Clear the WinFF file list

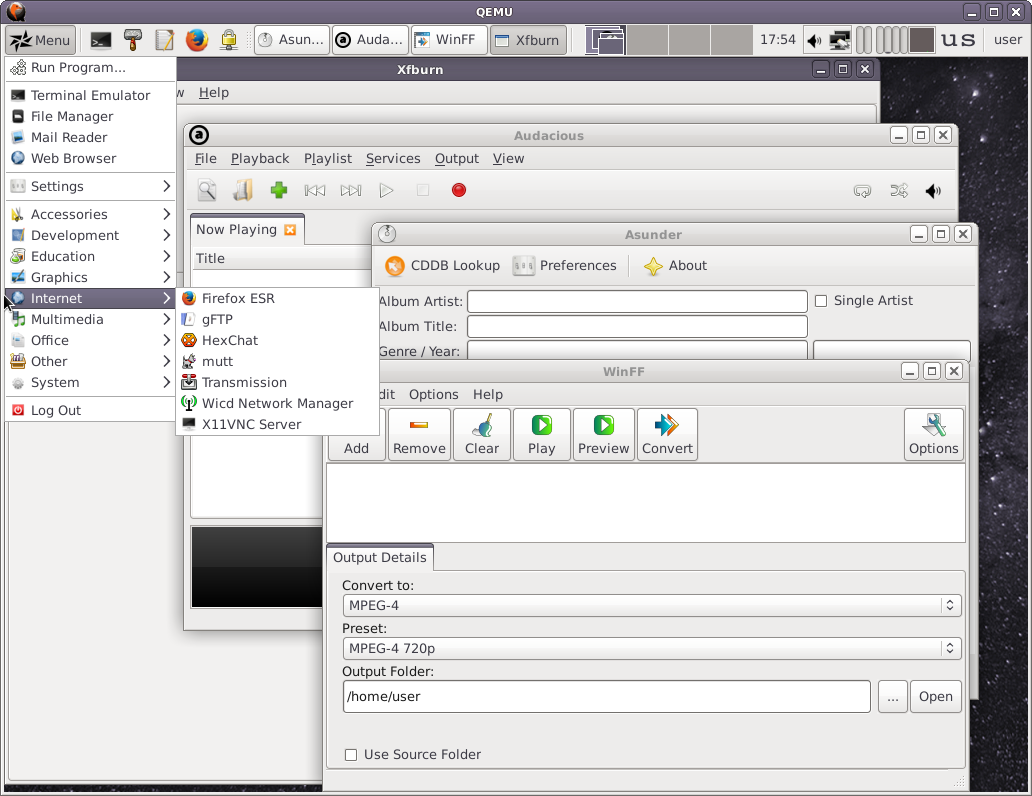(482, 435)
